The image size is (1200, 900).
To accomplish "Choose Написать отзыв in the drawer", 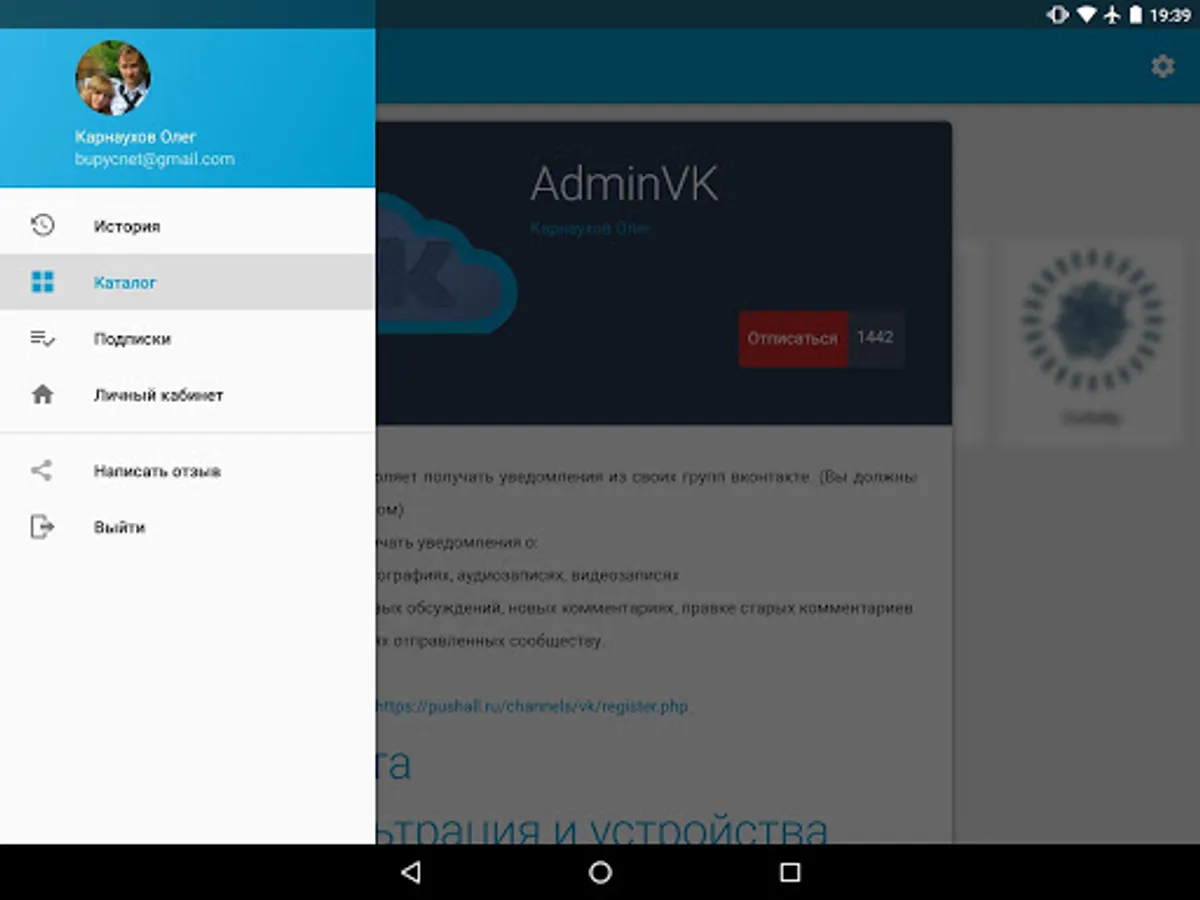I will [x=187, y=471].
